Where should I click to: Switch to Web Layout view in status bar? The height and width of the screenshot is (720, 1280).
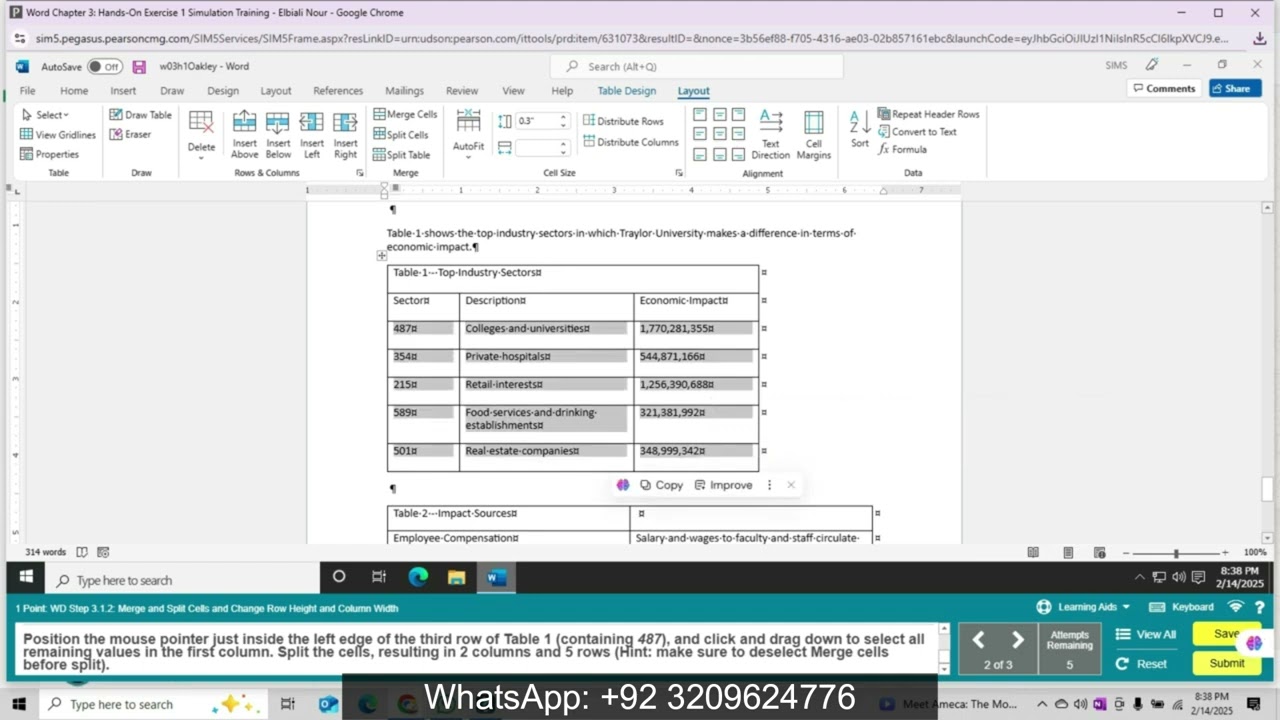point(1100,552)
